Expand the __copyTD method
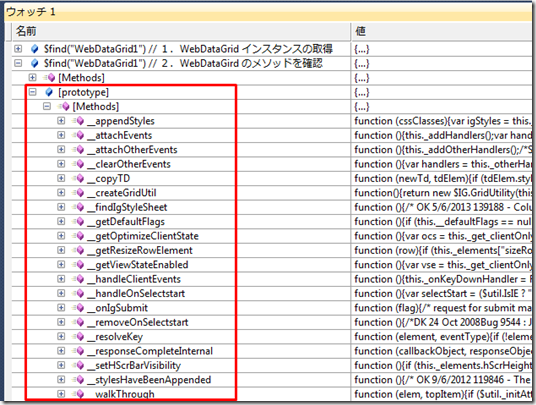Image resolution: width=536 pixels, height=405 pixels. 61,178
